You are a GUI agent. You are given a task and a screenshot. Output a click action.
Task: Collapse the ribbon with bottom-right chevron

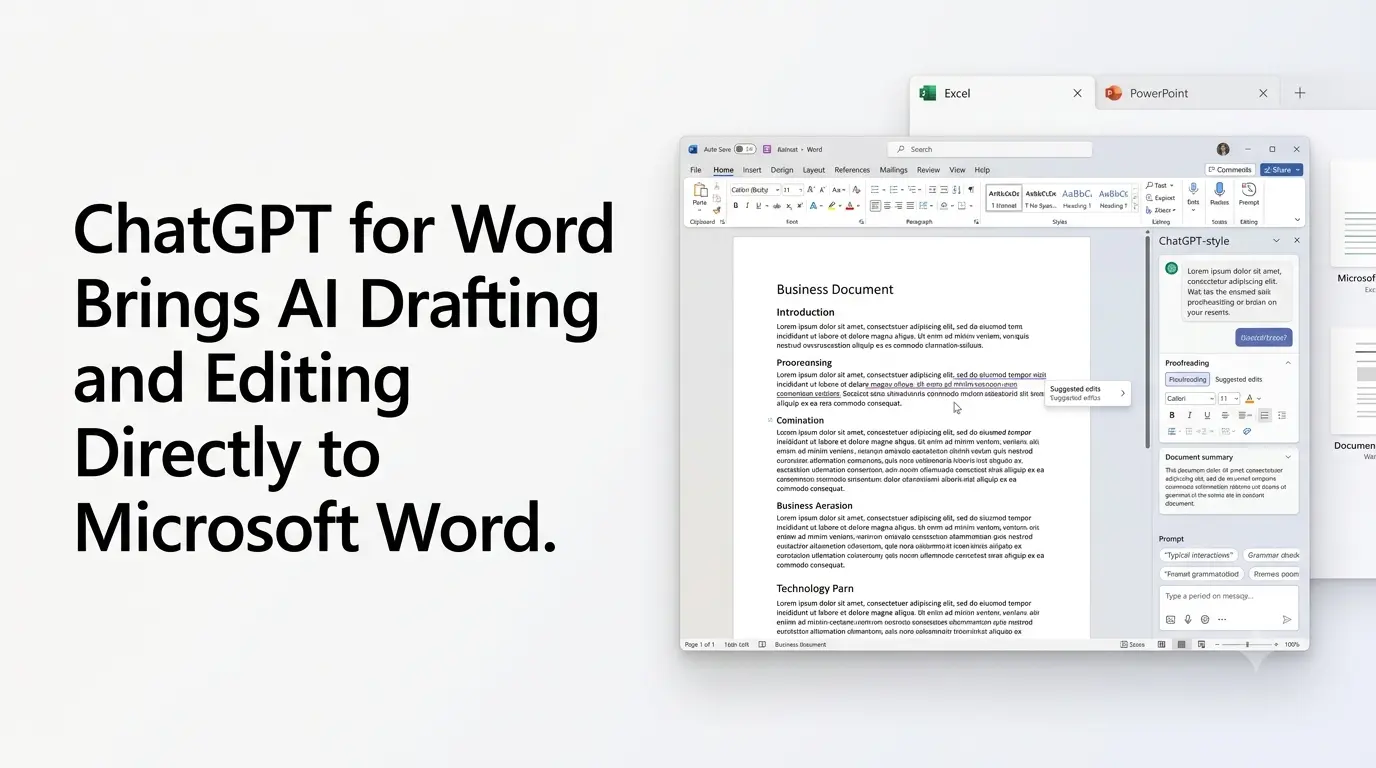pos(1297,219)
